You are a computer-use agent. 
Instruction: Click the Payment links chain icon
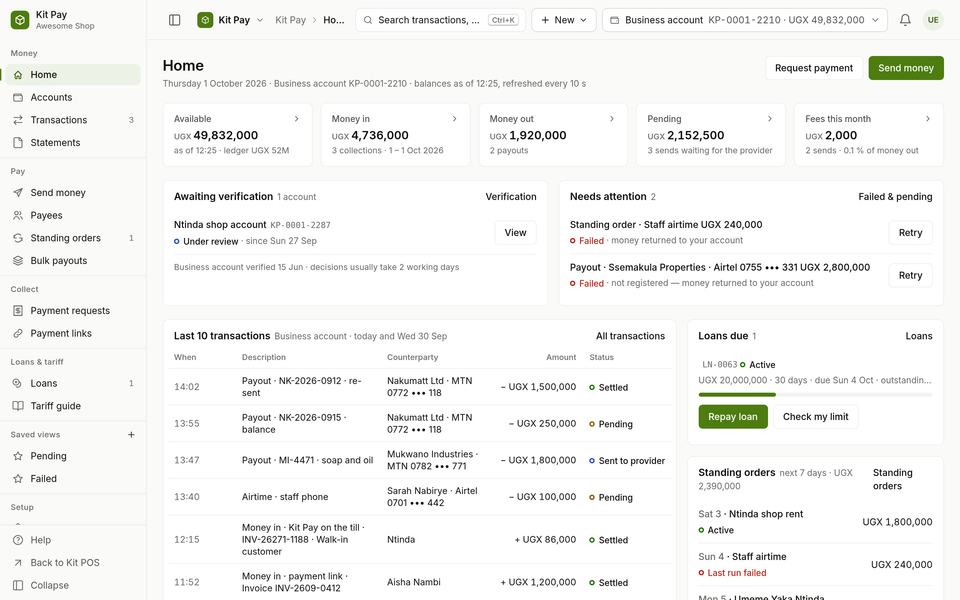pyautogui.click(x=18, y=334)
